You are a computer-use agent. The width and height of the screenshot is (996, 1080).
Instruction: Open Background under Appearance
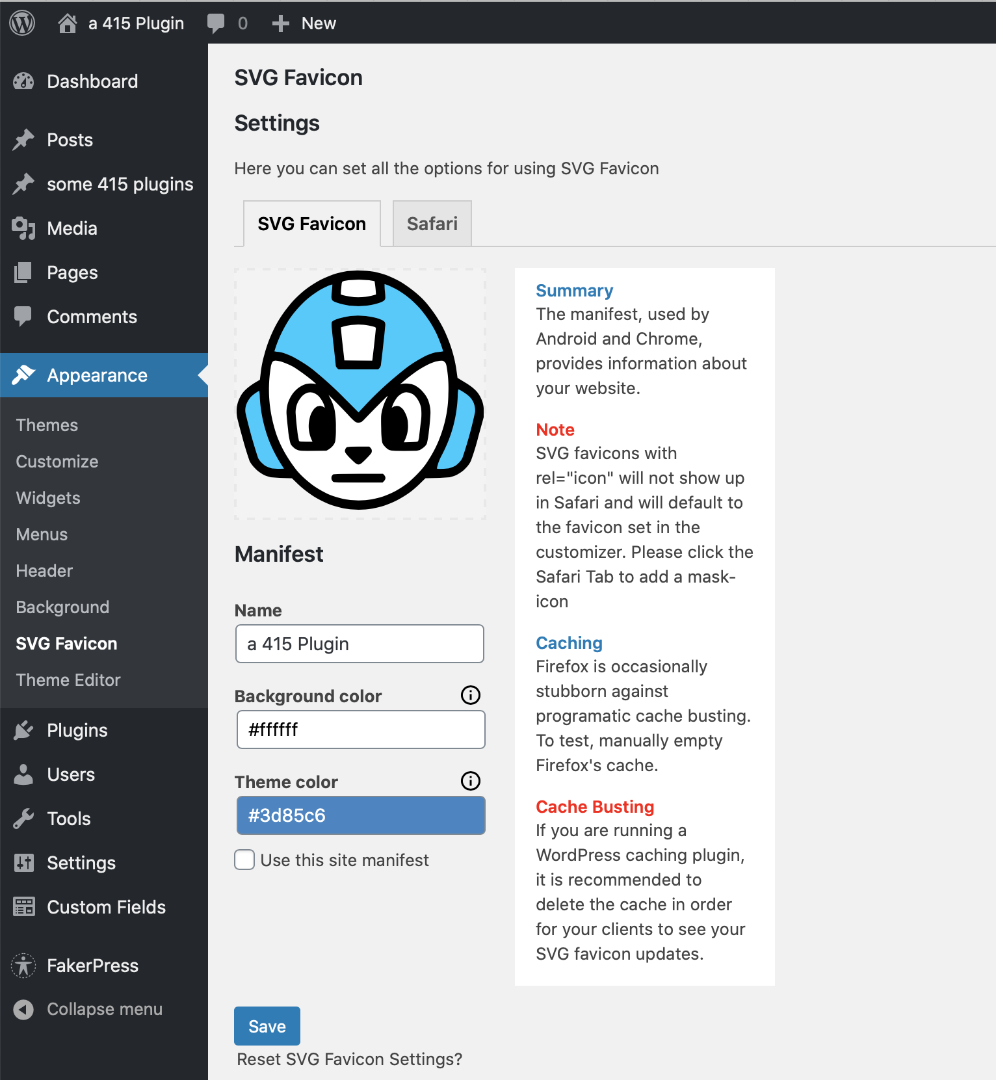click(63, 608)
